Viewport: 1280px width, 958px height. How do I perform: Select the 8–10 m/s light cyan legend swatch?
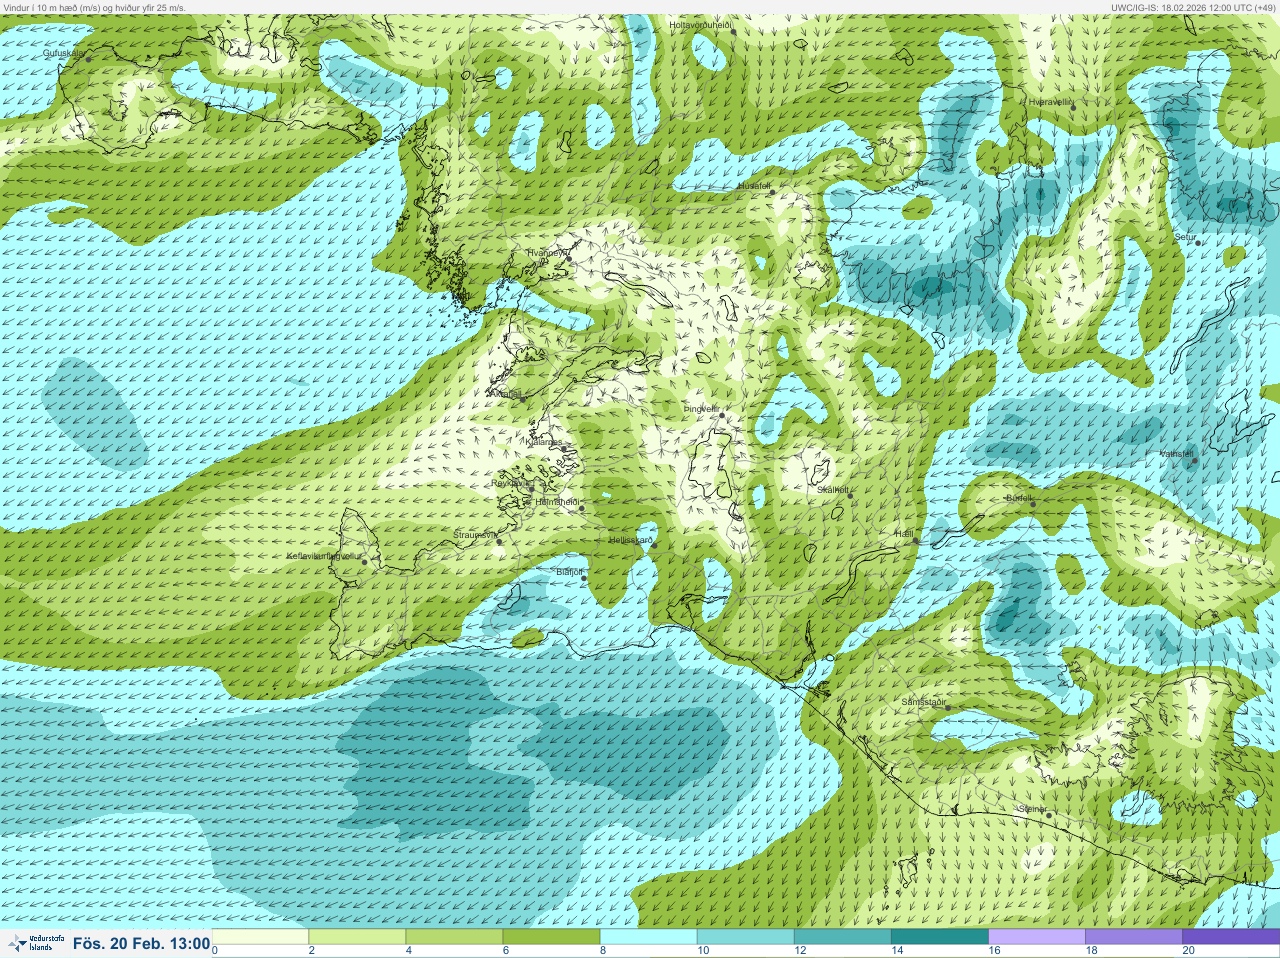pyautogui.click(x=648, y=937)
